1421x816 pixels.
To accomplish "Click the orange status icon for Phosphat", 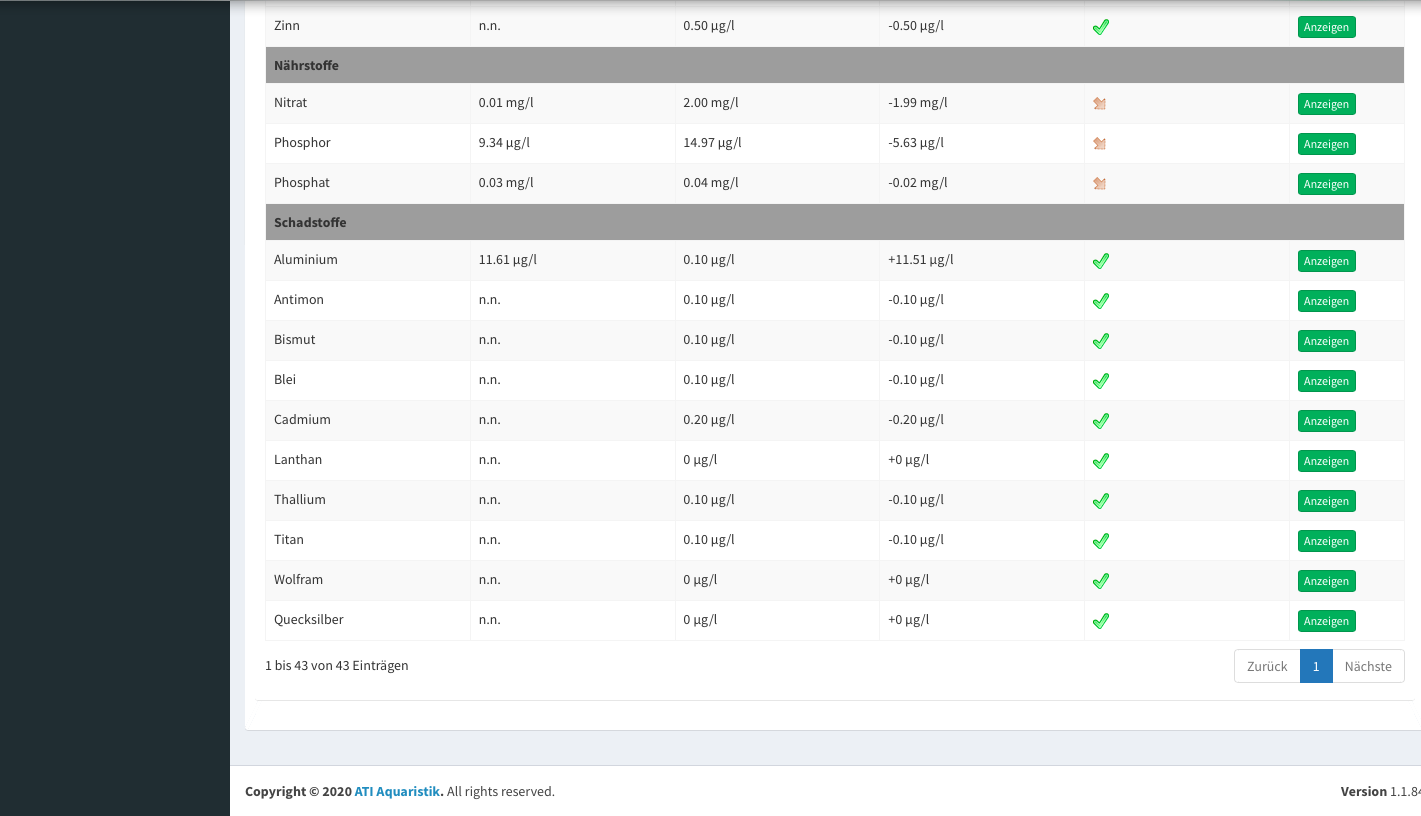I will [1099, 184].
